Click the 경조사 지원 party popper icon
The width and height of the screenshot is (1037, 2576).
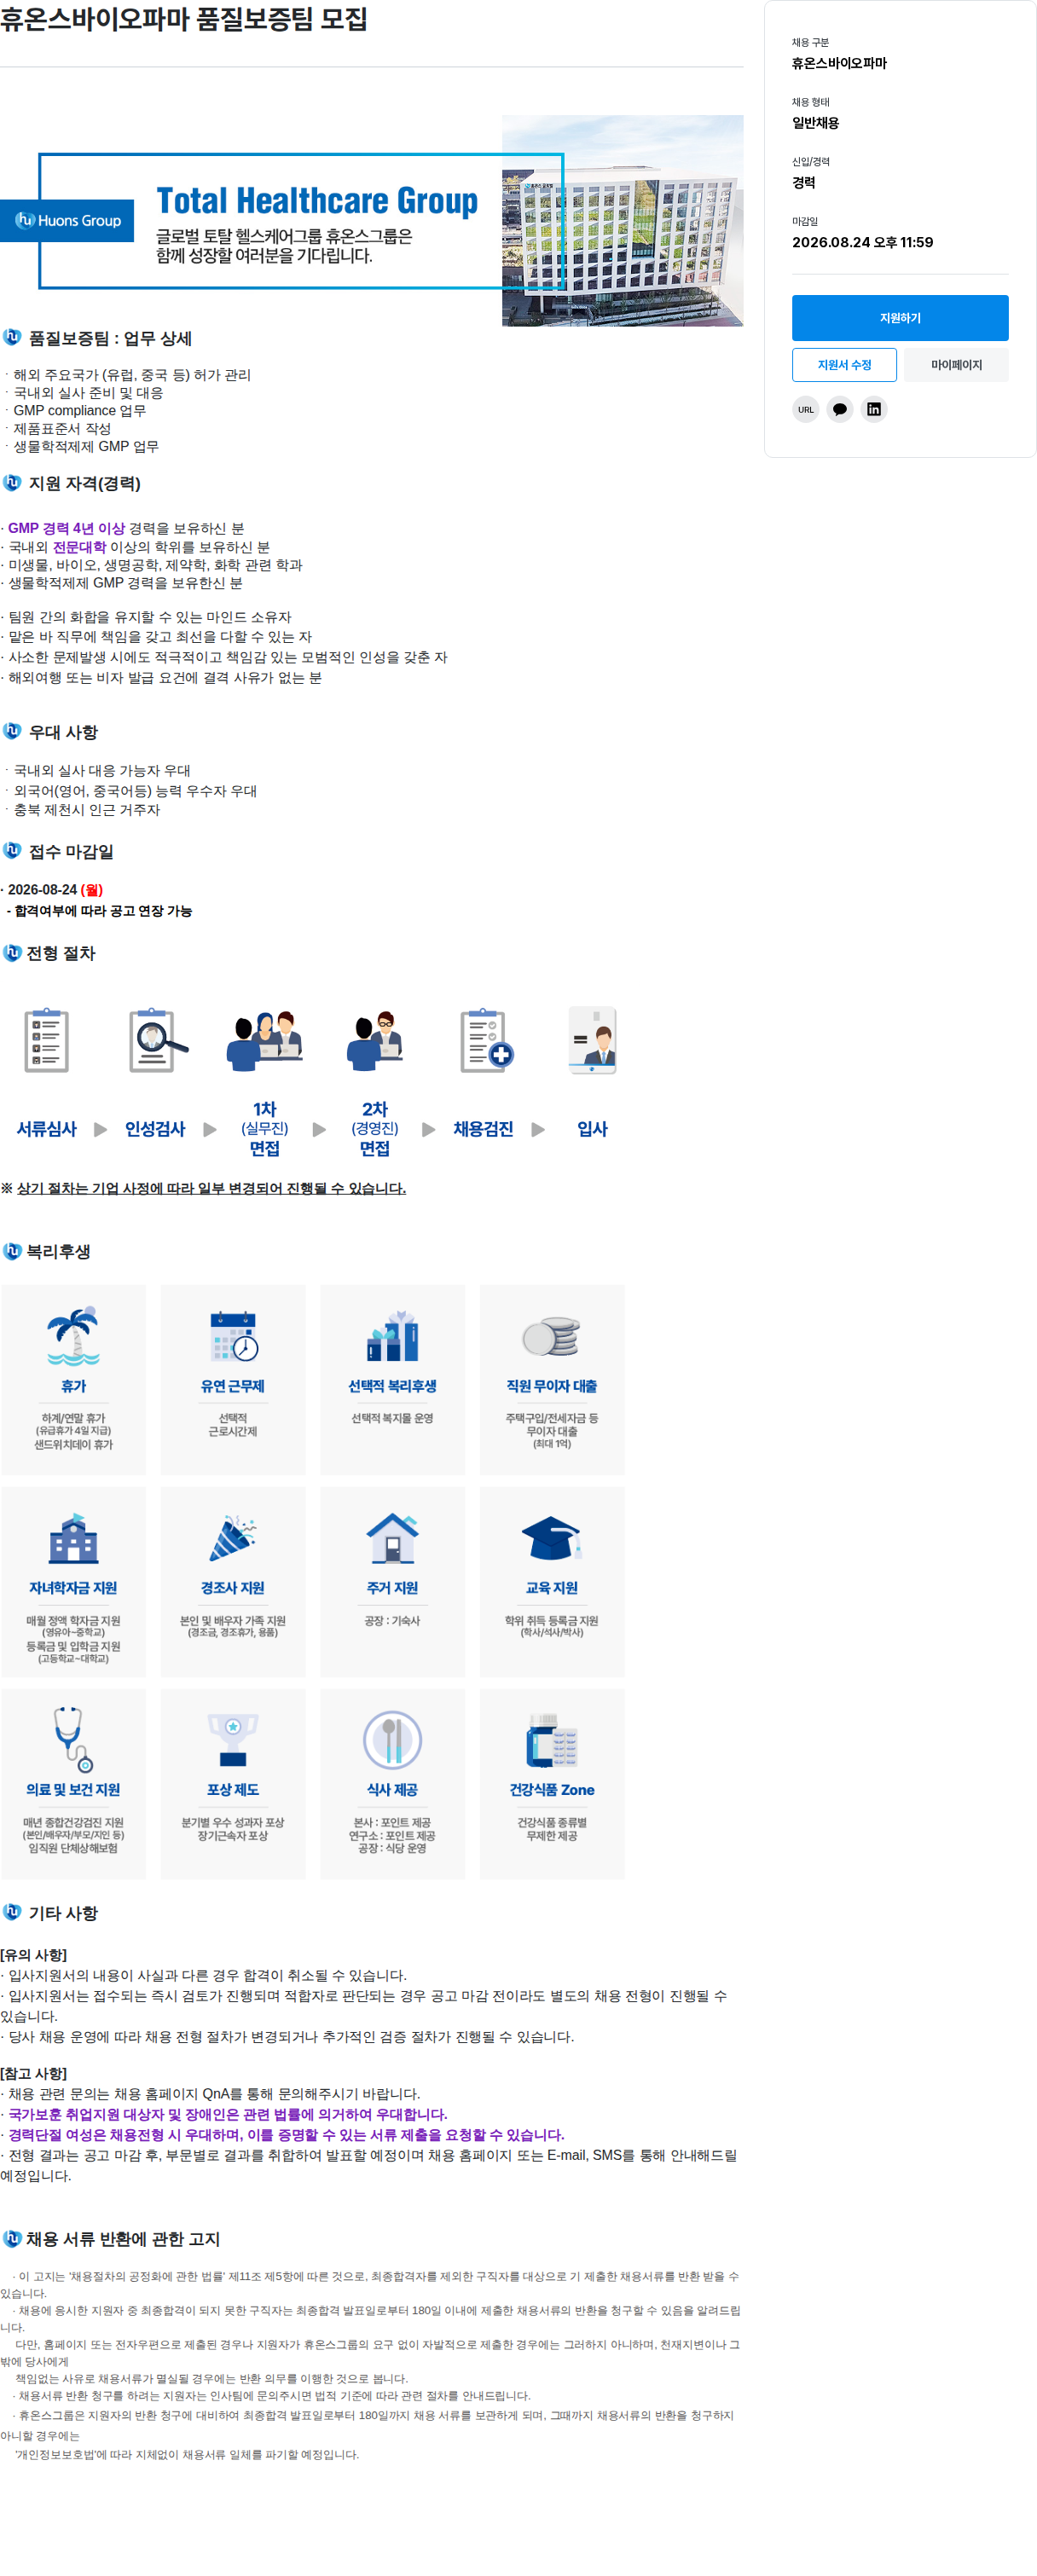(x=233, y=1538)
